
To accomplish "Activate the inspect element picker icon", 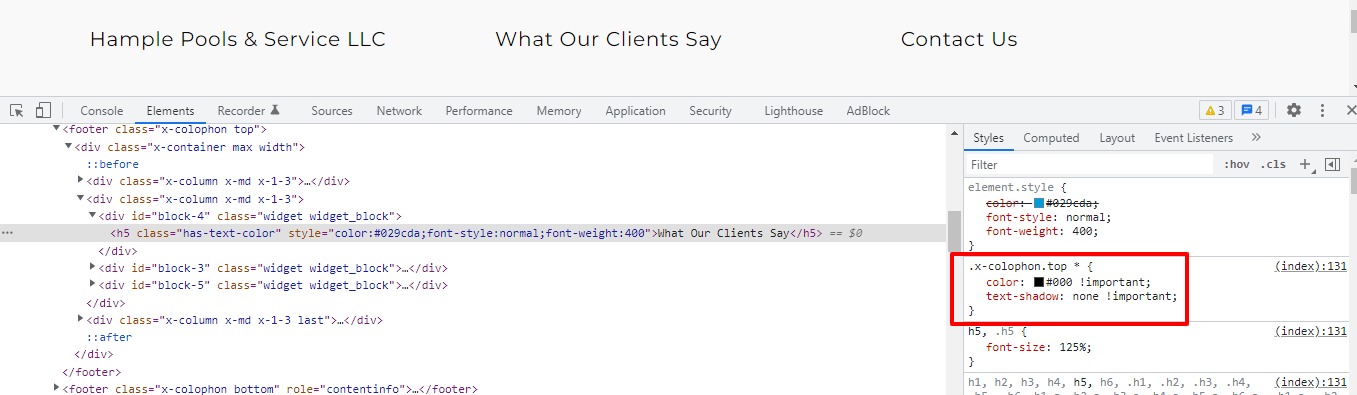I will coord(17,110).
